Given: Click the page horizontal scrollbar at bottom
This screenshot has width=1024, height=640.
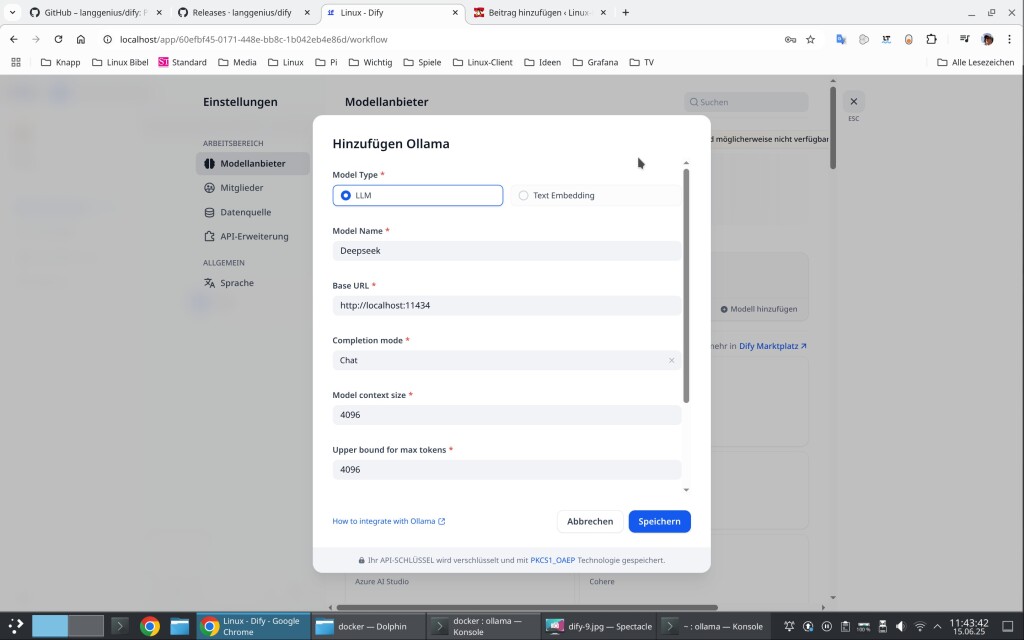Looking at the screenshot, I should (526, 607).
